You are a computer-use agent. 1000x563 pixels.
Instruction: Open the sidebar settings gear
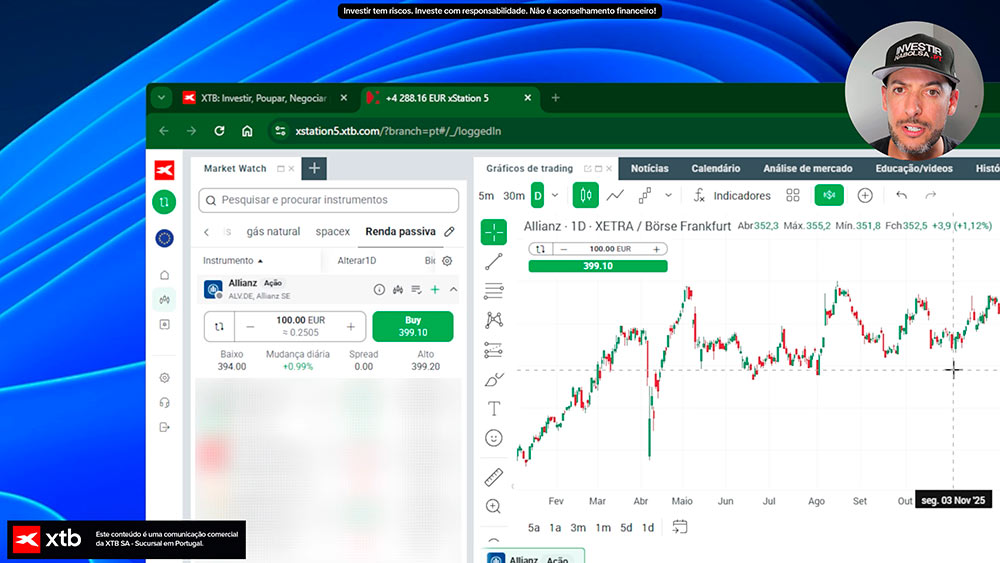(x=165, y=378)
